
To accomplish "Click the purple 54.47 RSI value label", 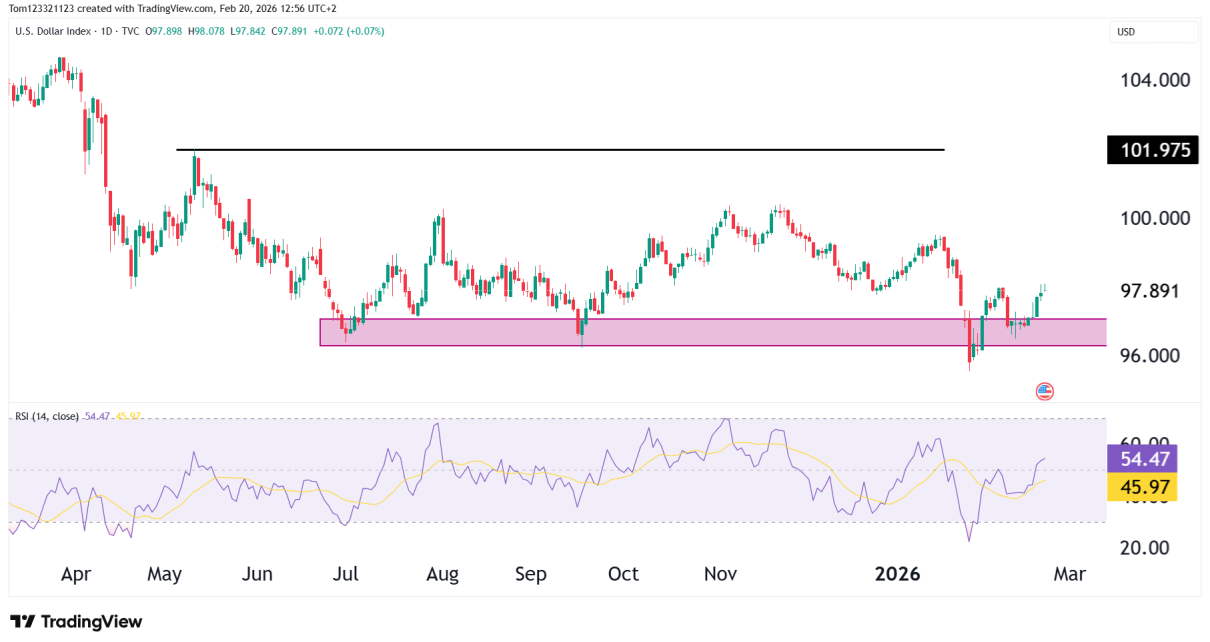I will tap(1142, 458).
